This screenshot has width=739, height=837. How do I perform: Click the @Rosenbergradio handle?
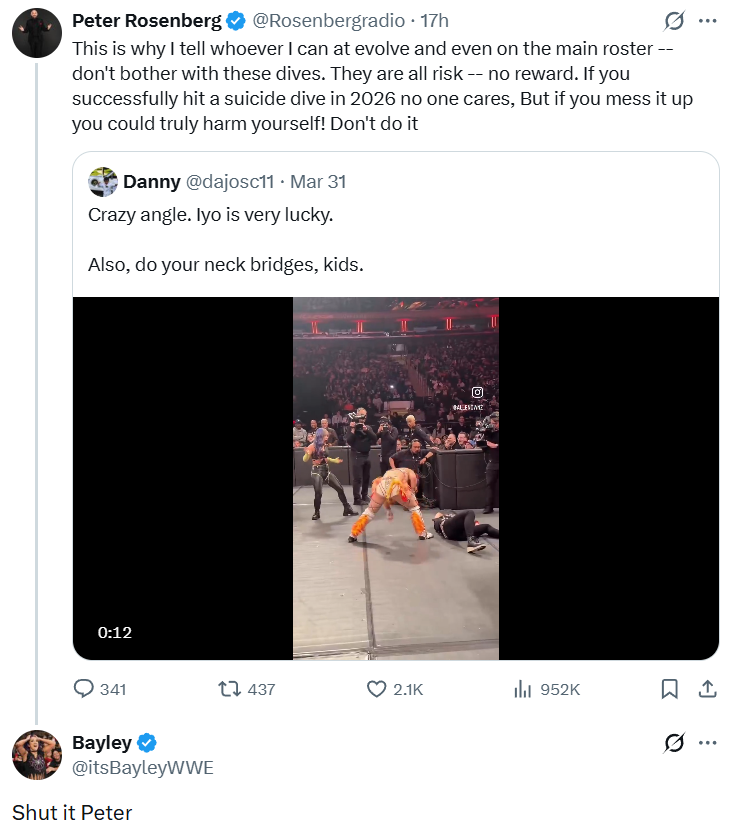coord(330,20)
